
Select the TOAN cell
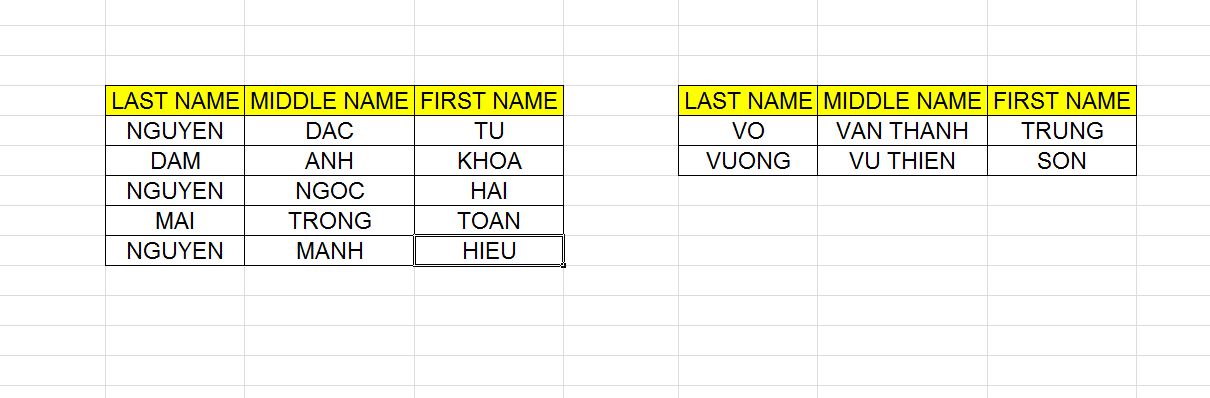489,221
